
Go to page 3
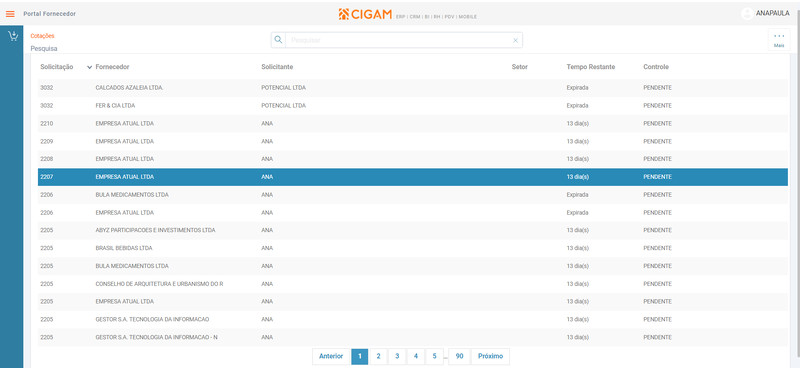coord(397,356)
